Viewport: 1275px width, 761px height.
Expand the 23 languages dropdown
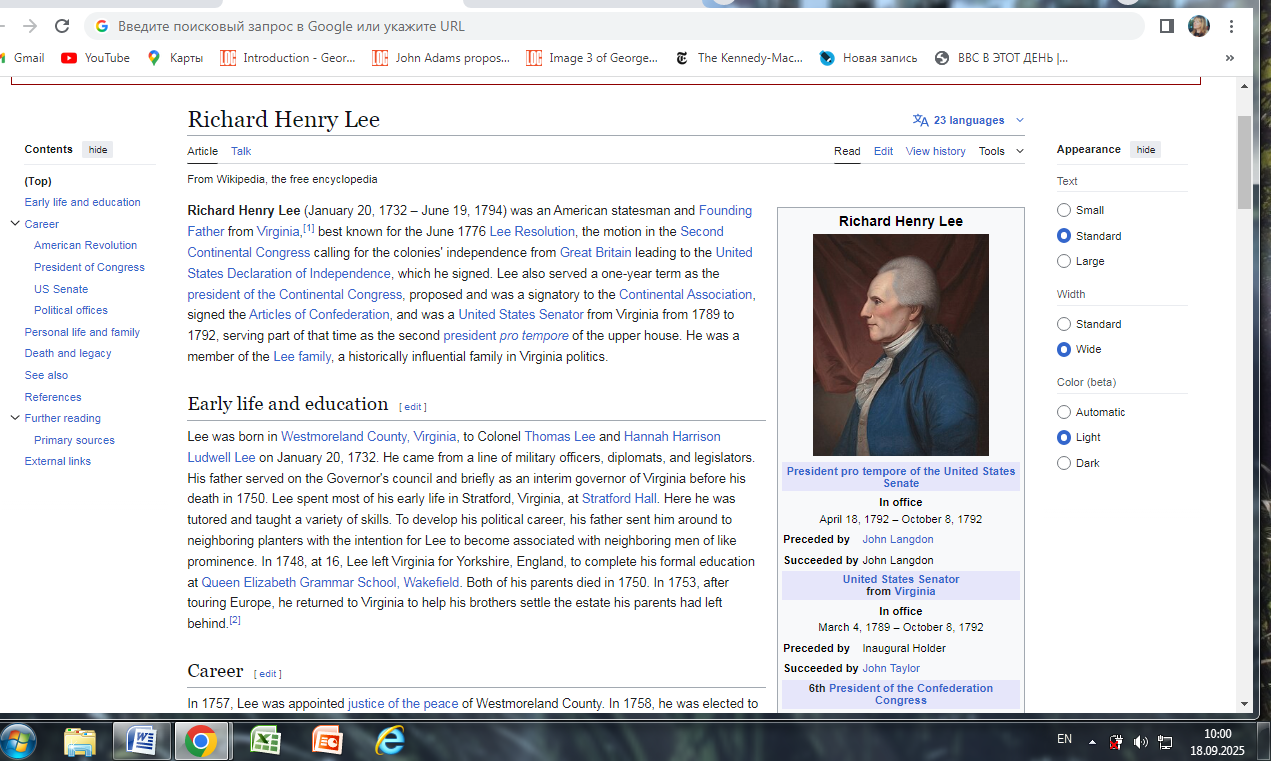coord(968,120)
